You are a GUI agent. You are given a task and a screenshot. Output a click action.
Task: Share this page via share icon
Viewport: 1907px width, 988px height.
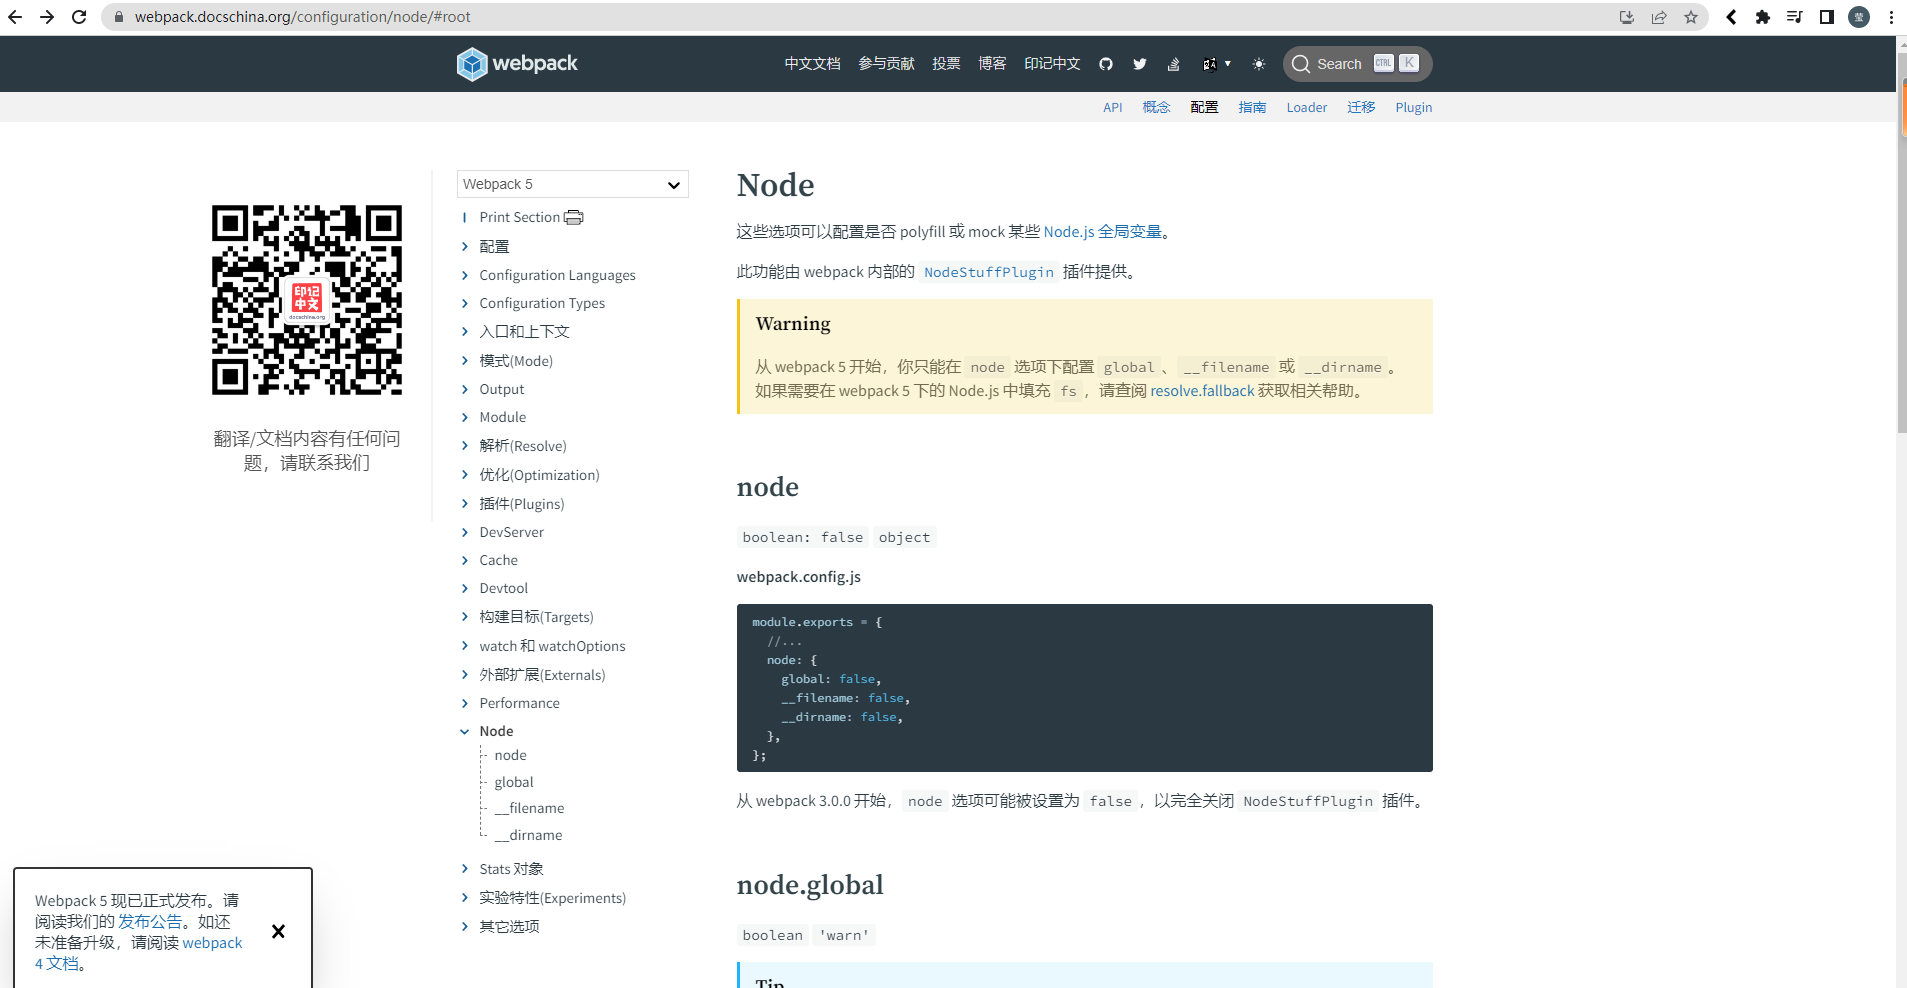click(1659, 17)
